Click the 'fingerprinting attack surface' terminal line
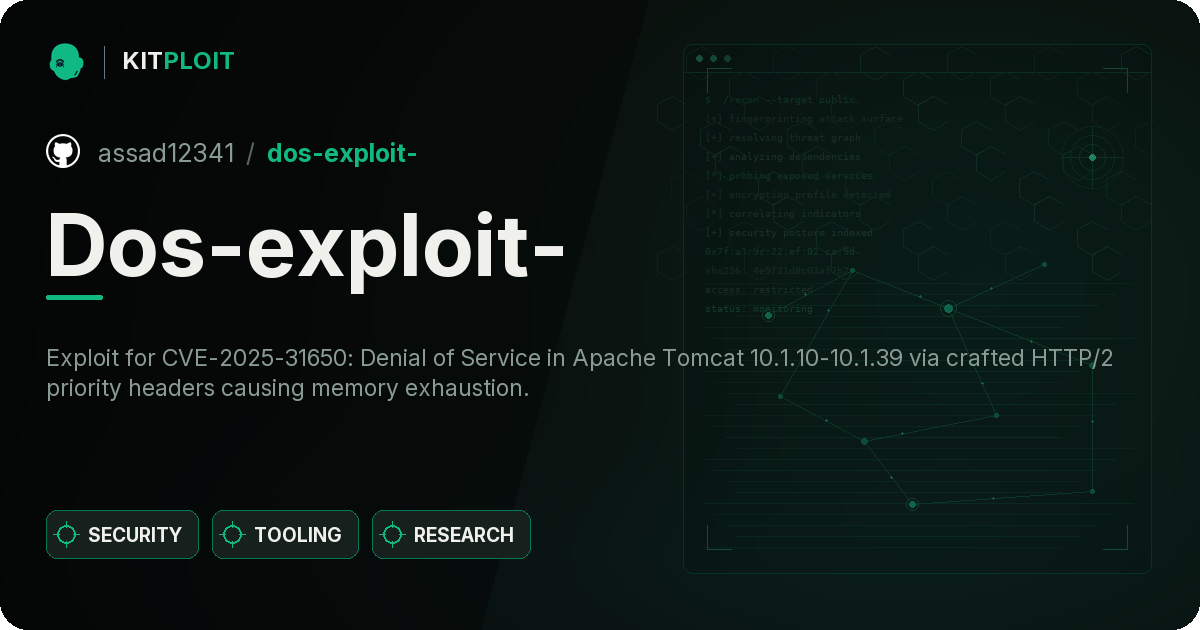1200x630 pixels. [x=803, y=119]
